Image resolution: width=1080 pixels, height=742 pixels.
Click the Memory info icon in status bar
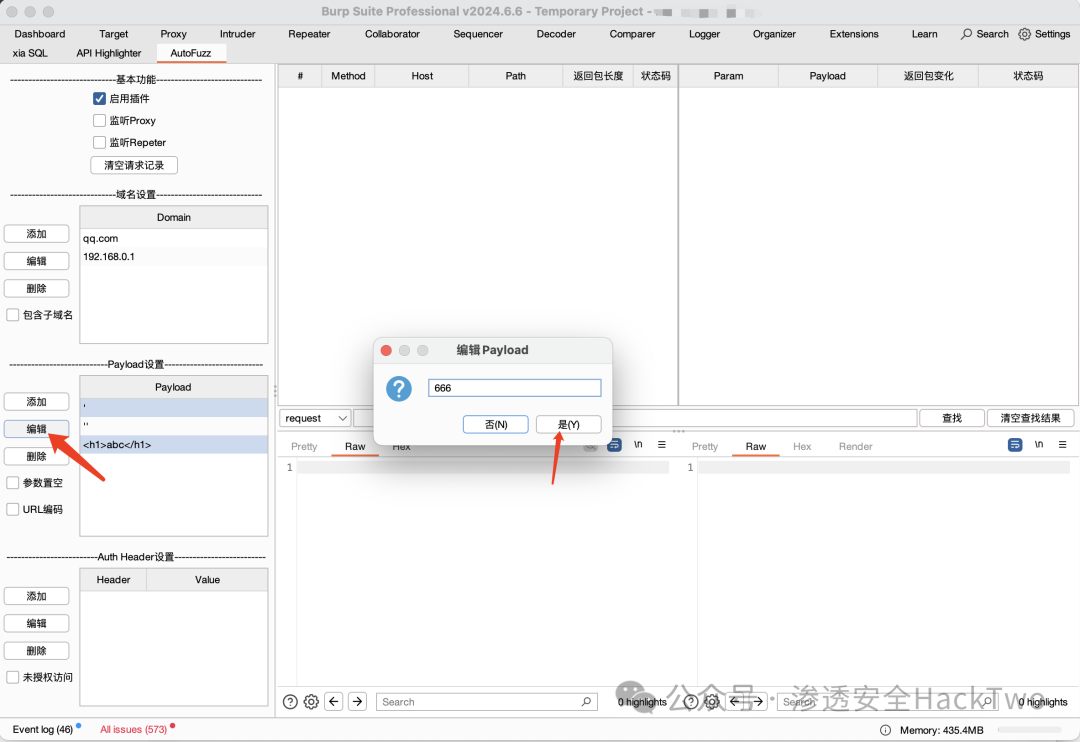click(885, 730)
